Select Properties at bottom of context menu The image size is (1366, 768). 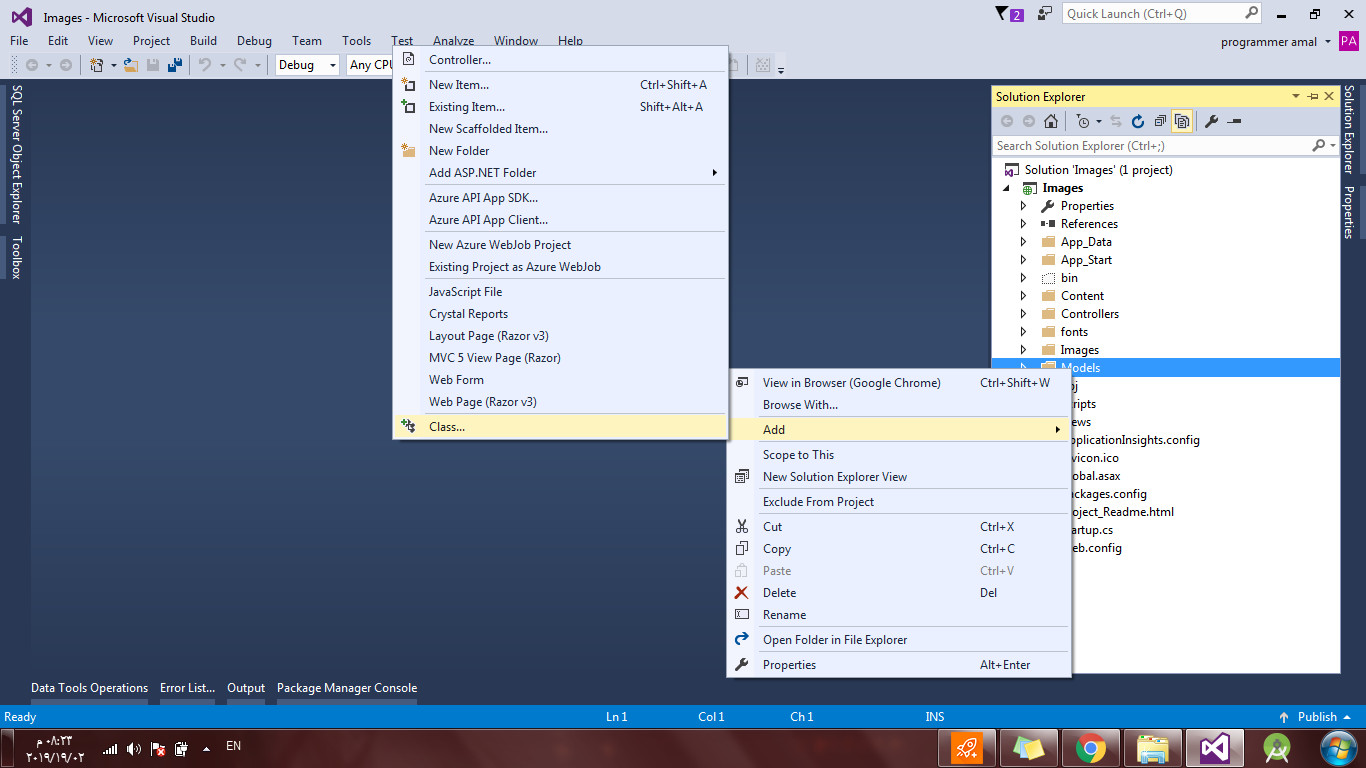point(898,665)
